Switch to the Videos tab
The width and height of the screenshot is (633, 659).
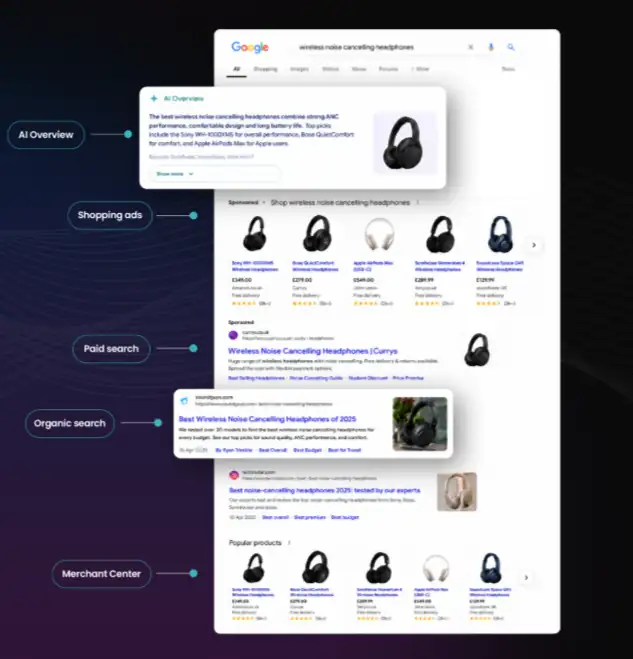(330, 69)
